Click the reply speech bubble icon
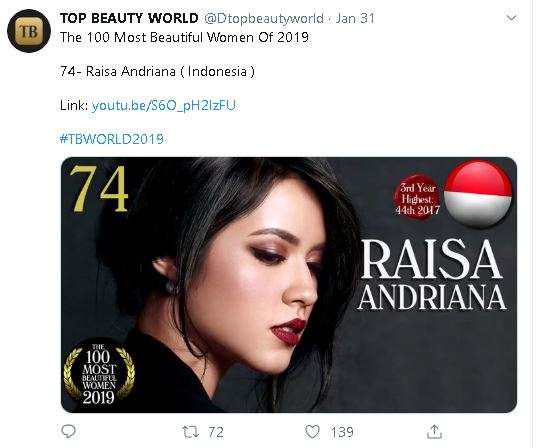Image resolution: width=536 pixels, height=448 pixels. point(68,432)
